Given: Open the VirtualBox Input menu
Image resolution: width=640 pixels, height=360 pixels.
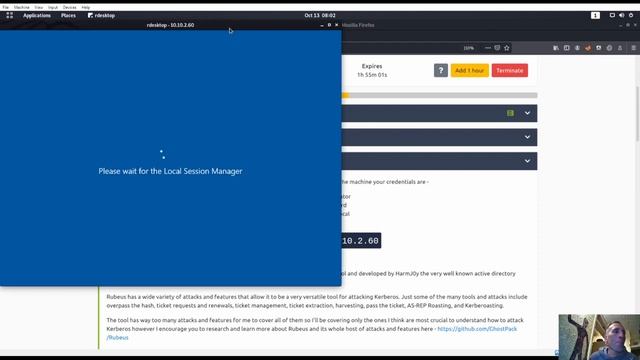Looking at the screenshot, I should 53,7.
